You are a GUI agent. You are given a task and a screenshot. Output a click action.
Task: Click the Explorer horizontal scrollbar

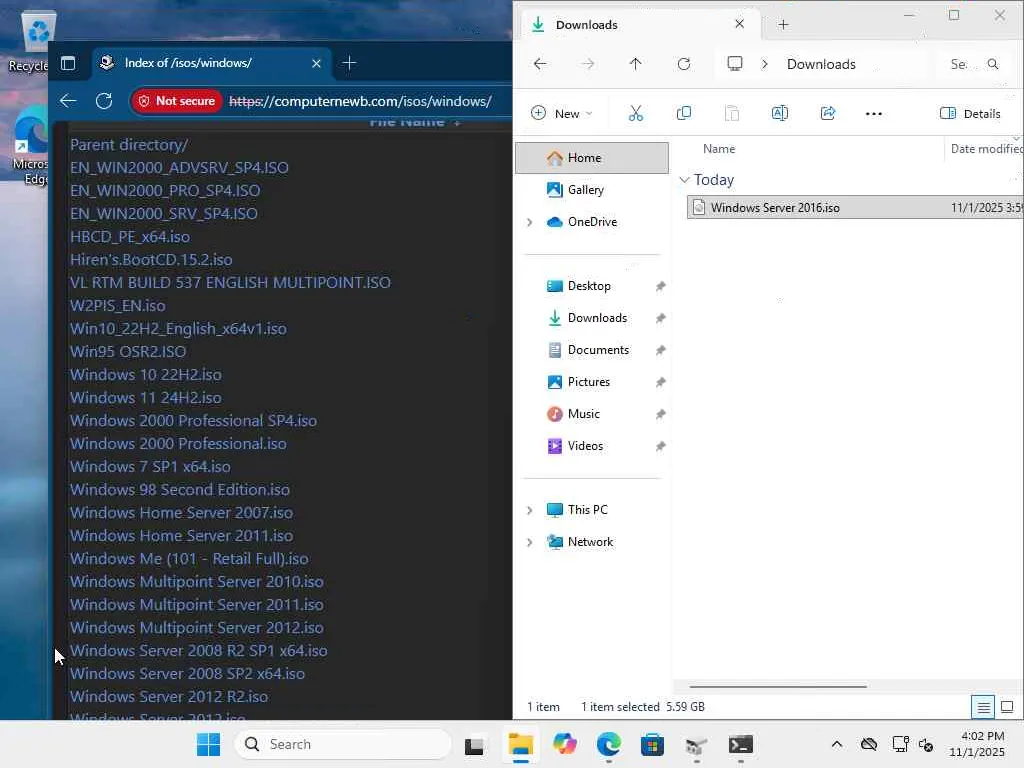click(778, 686)
